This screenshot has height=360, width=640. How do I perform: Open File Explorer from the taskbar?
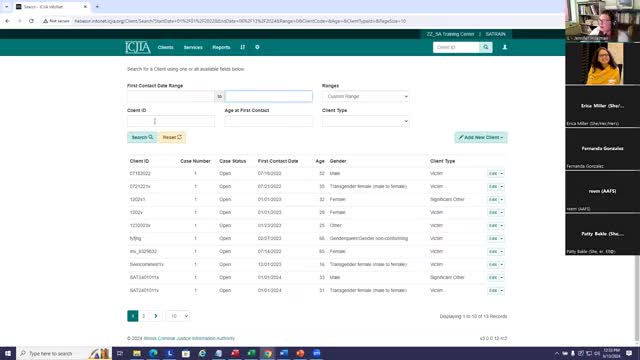[137, 353]
